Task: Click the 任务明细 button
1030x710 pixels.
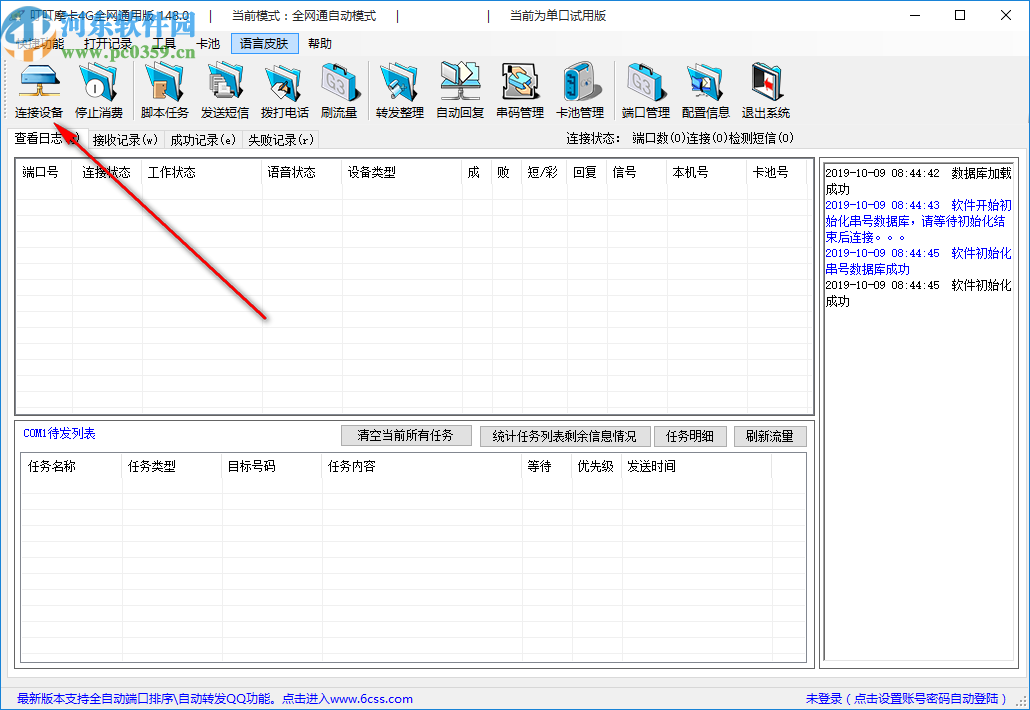Action: coord(690,435)
